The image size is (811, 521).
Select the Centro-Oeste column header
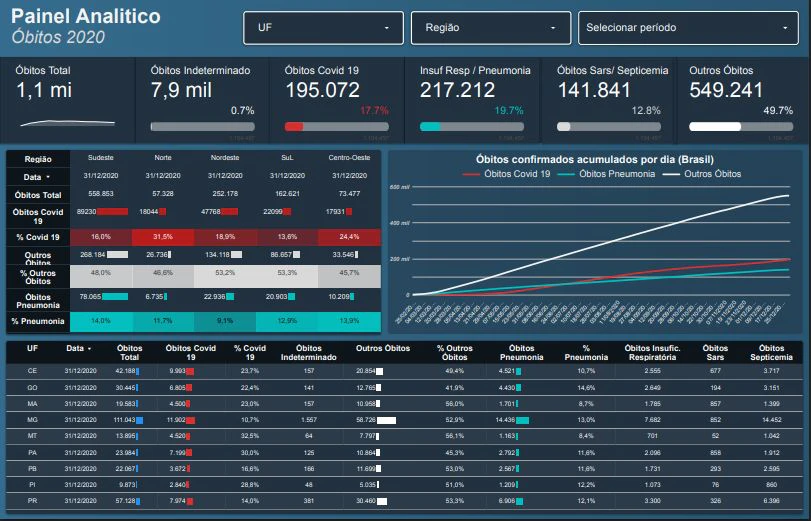pyautogui.click(x=349, y=158)
